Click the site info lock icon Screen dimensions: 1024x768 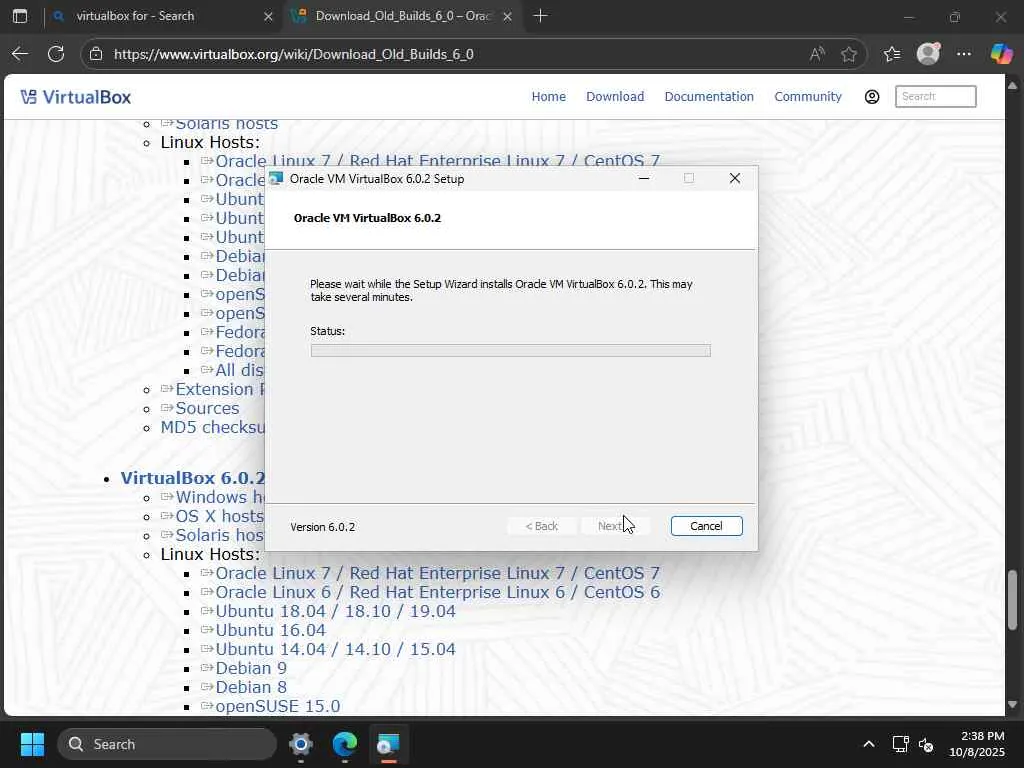96,54
